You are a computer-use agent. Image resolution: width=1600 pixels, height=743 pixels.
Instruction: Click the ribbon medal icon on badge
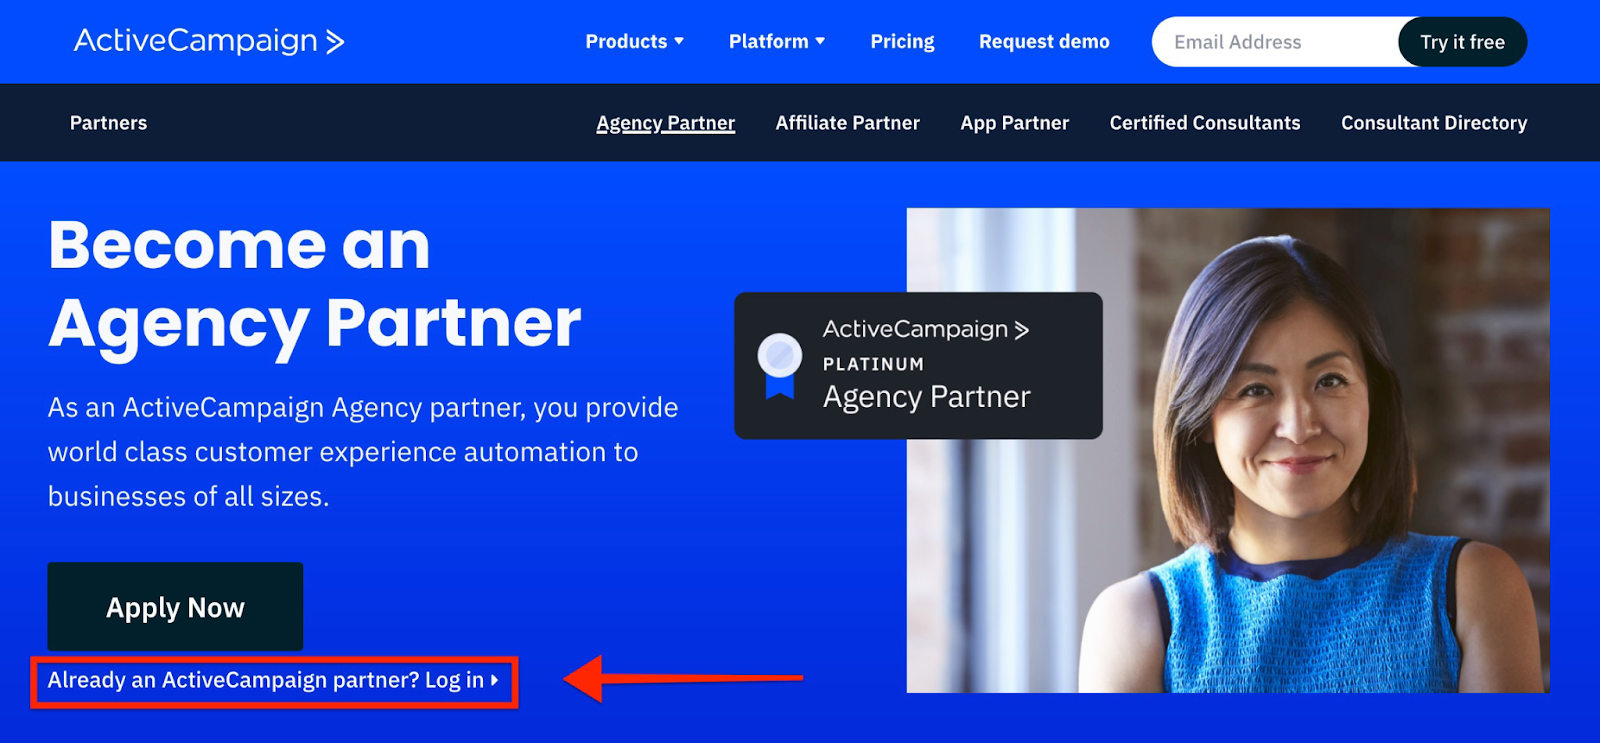(x=780, y=366)
